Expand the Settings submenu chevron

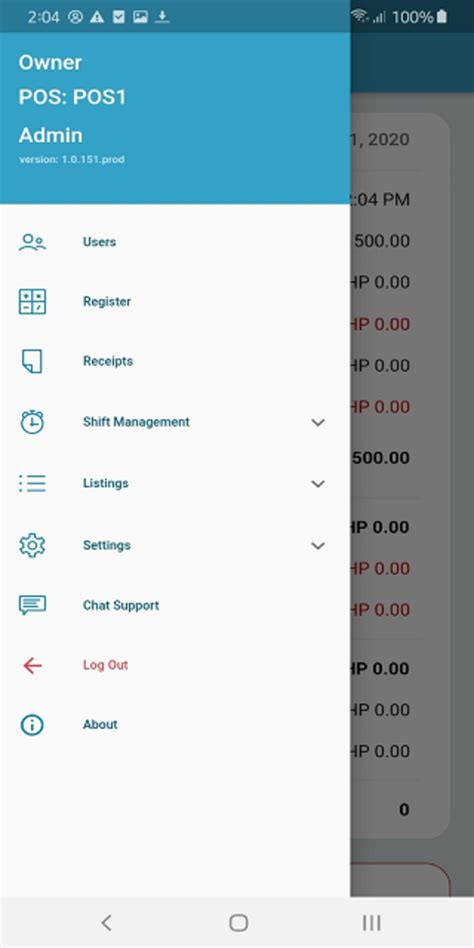click(318, 546)
